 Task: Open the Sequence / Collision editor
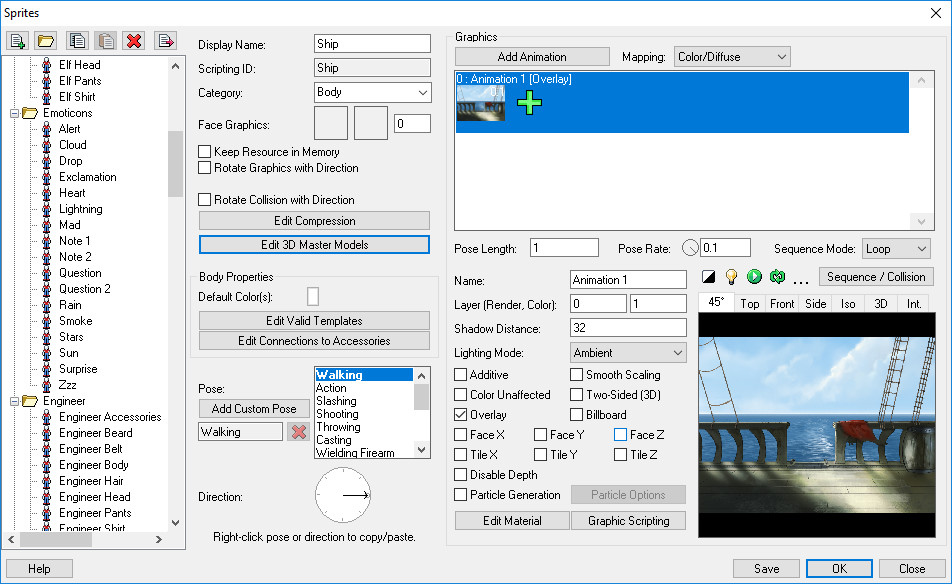click(877, 277)
